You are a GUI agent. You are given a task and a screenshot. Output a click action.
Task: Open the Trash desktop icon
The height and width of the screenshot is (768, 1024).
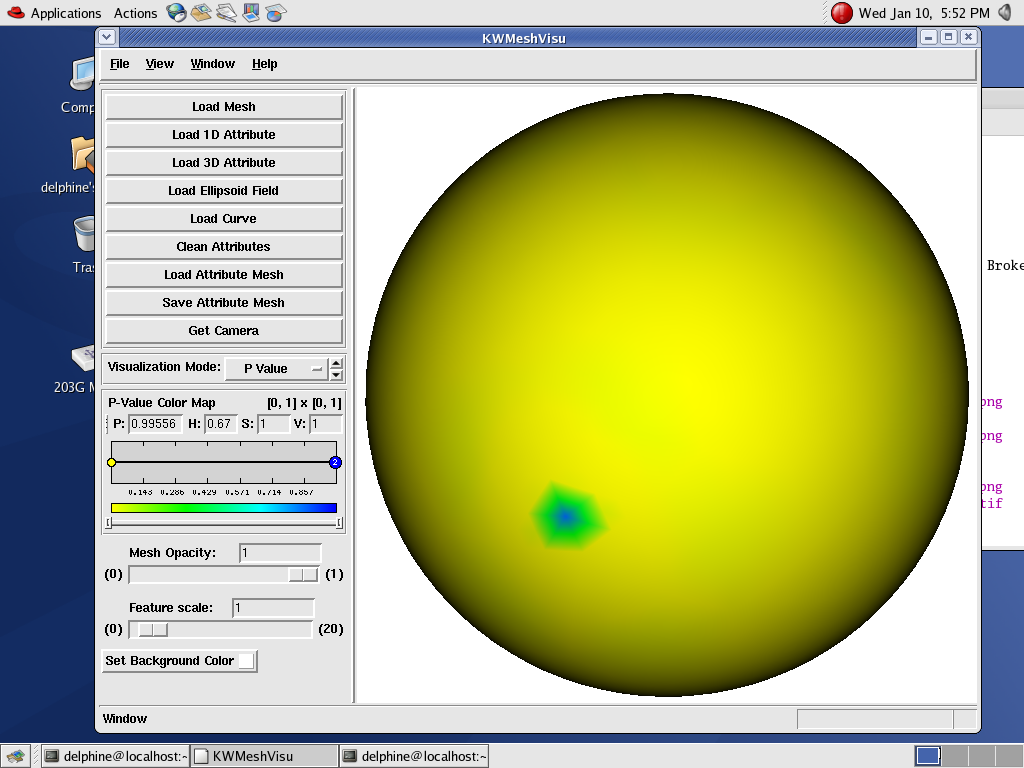[x=85, y=236]
